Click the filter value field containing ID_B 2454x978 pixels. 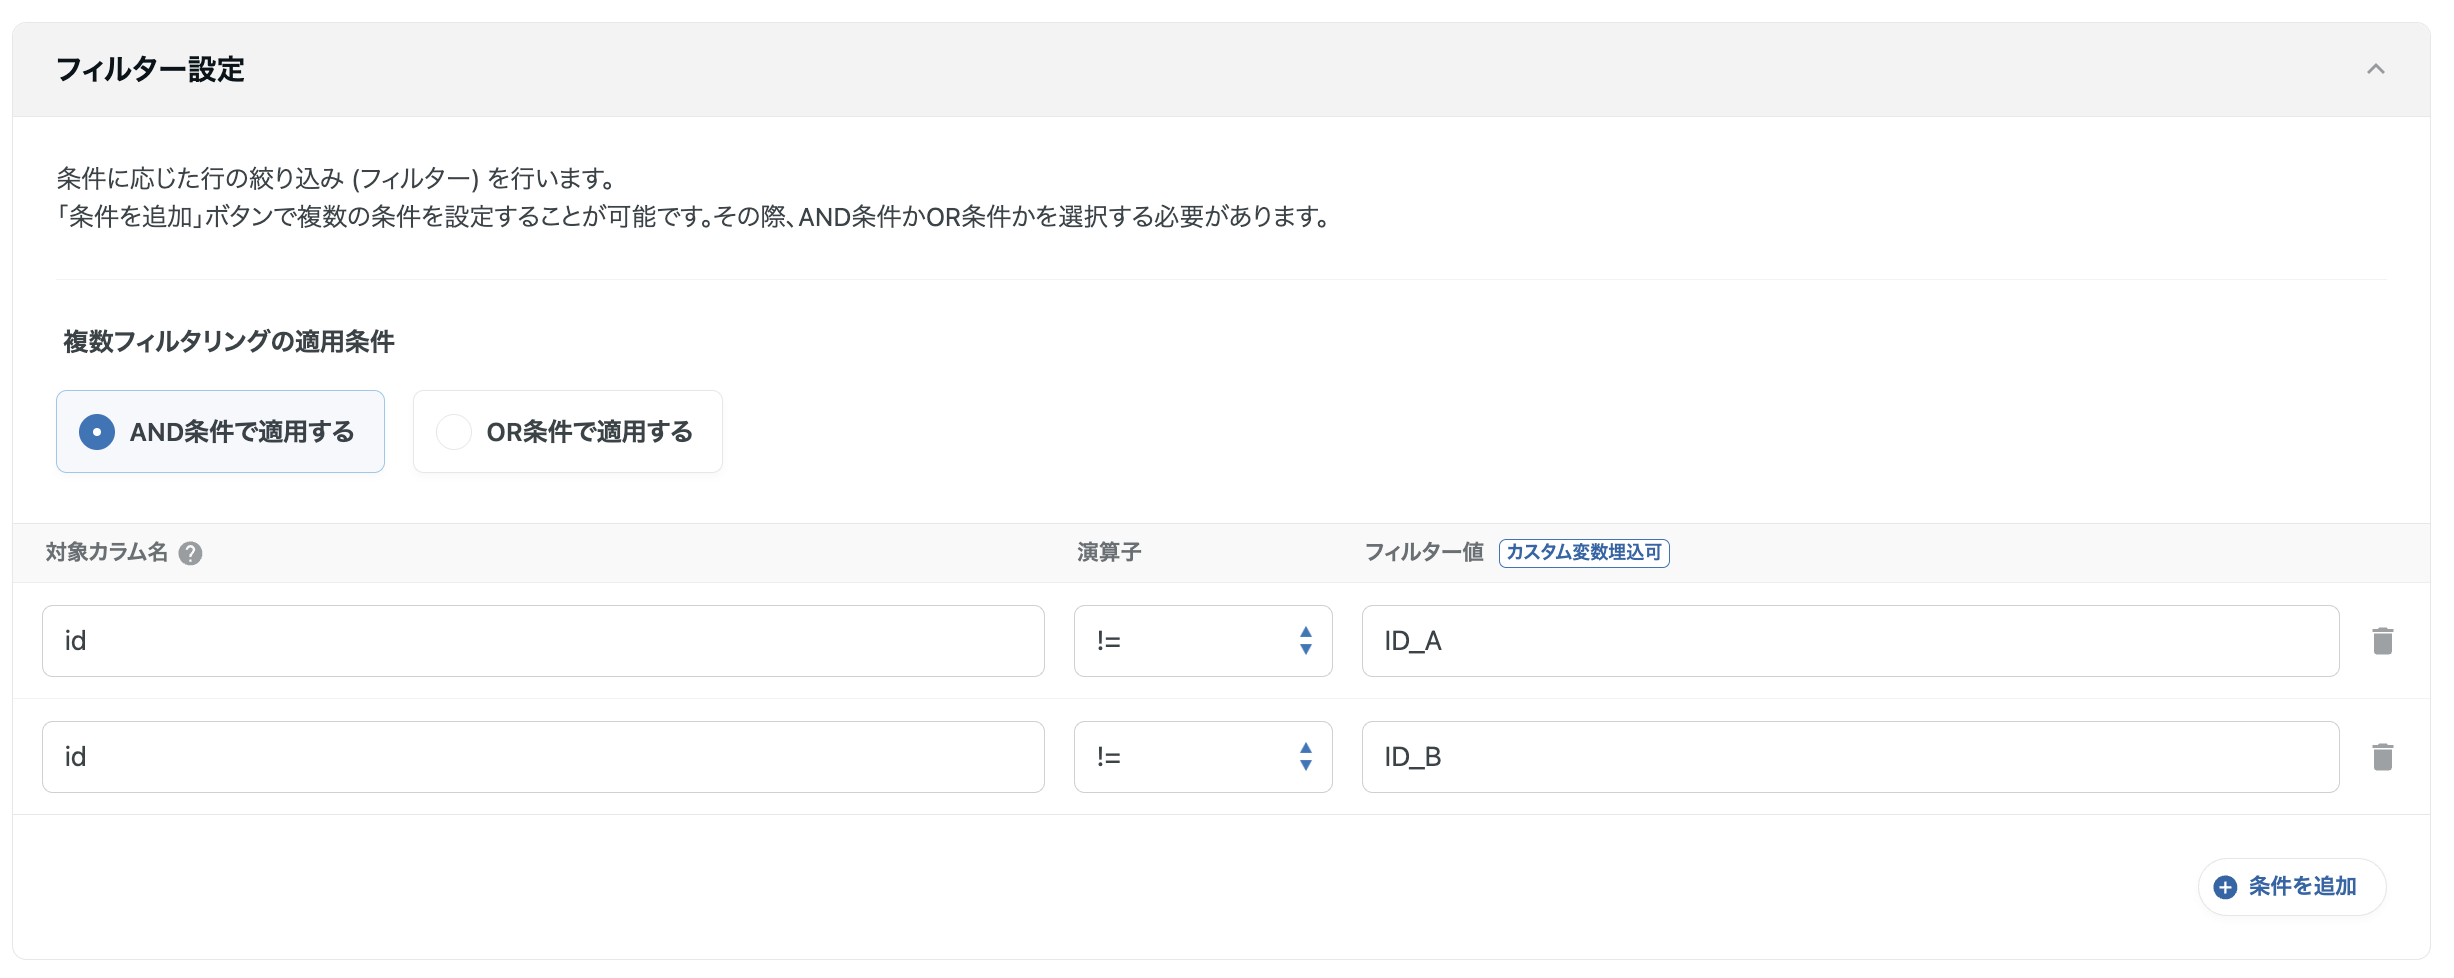1850,757
